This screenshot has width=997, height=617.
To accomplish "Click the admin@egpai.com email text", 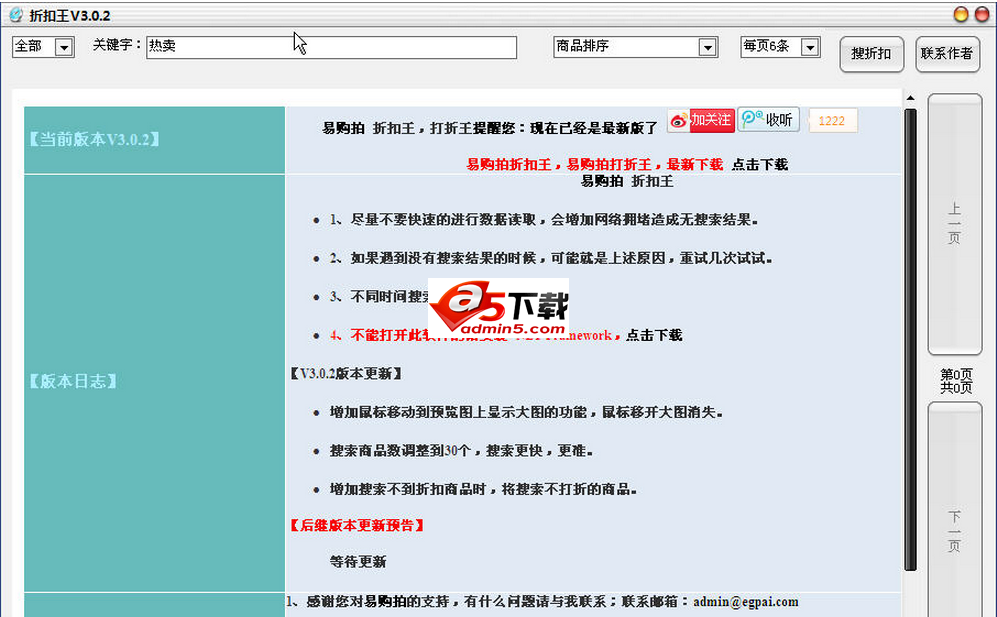I will click(x=746, y=602).
